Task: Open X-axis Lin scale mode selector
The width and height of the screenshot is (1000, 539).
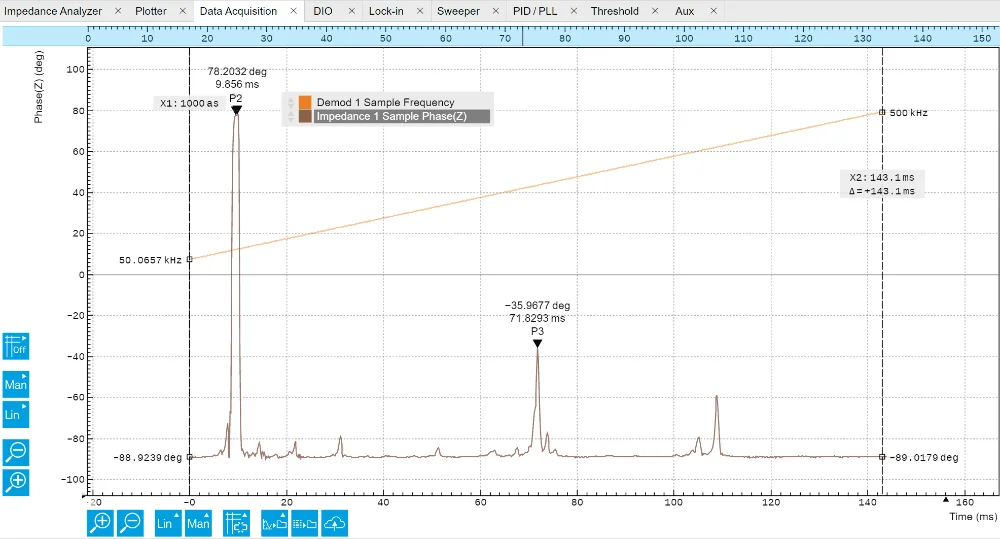Action: (168, 523)
